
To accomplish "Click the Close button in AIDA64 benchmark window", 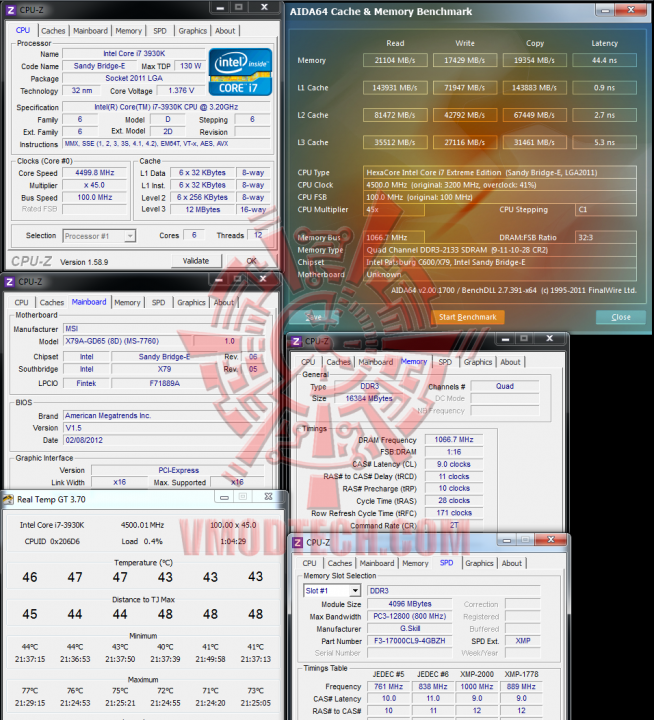I will pos(620,317).
